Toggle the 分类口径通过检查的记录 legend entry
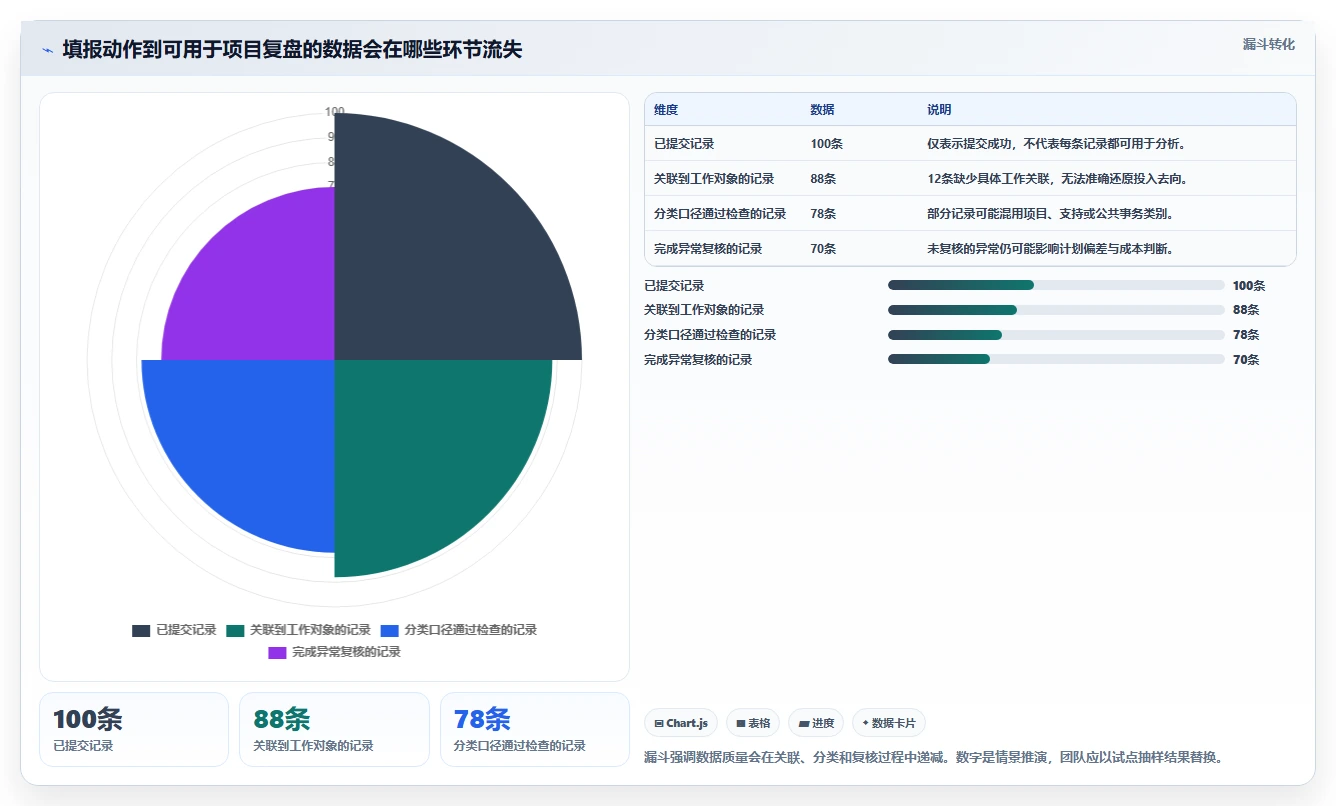1336x806 pixels. (x=459, y=630)
